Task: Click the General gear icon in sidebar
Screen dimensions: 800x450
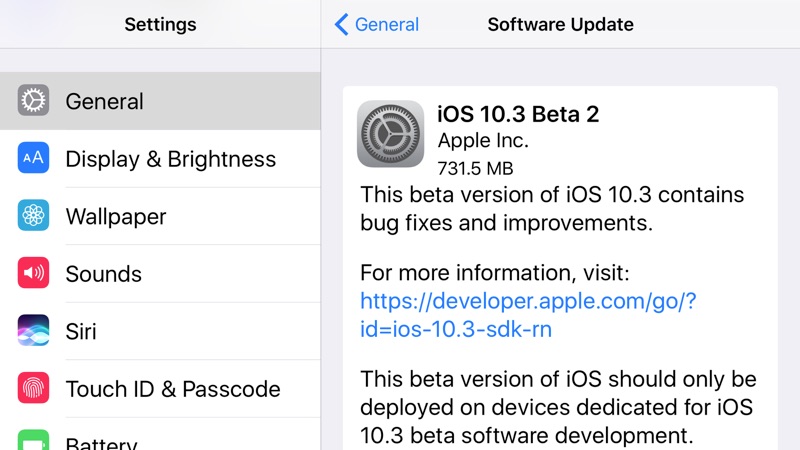Action: pos(33,101)
